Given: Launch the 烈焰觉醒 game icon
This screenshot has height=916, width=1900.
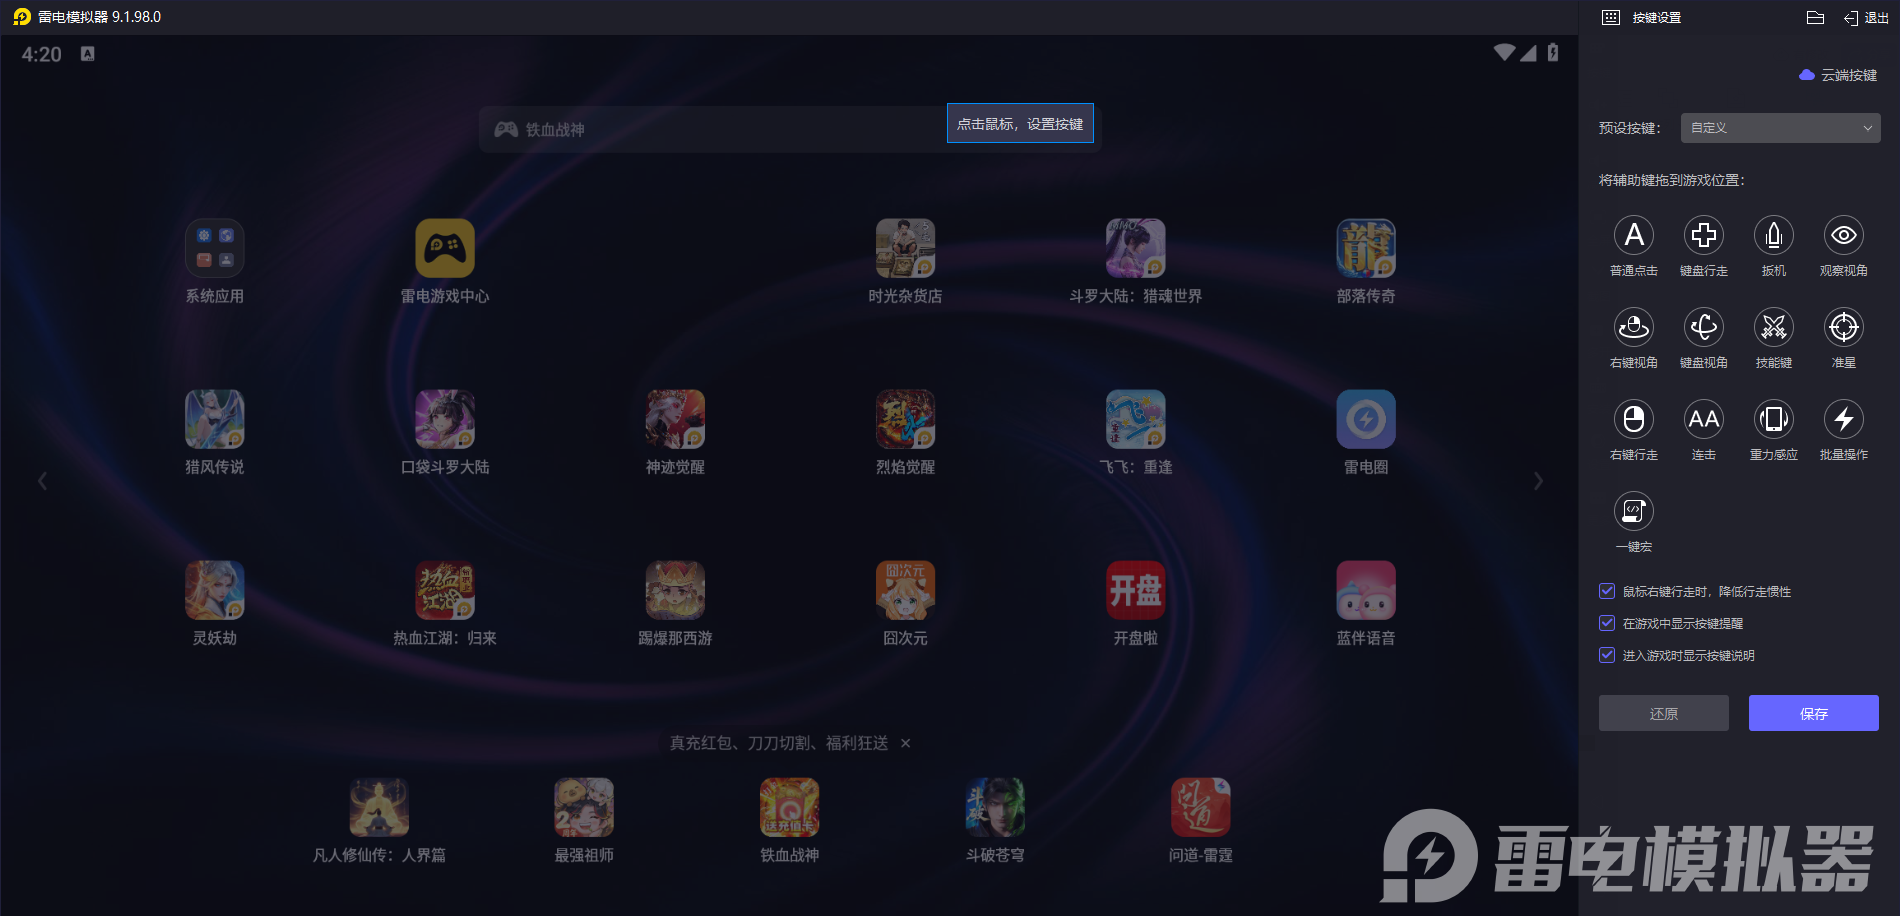Looking at the screenshot, I should 906,419.
